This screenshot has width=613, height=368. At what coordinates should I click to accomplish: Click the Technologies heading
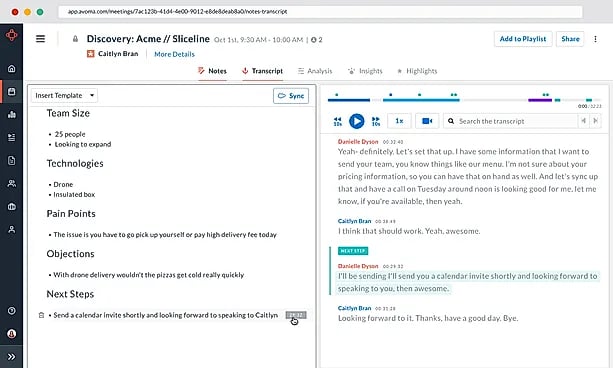pyautogui.click(x=75, y=163)
